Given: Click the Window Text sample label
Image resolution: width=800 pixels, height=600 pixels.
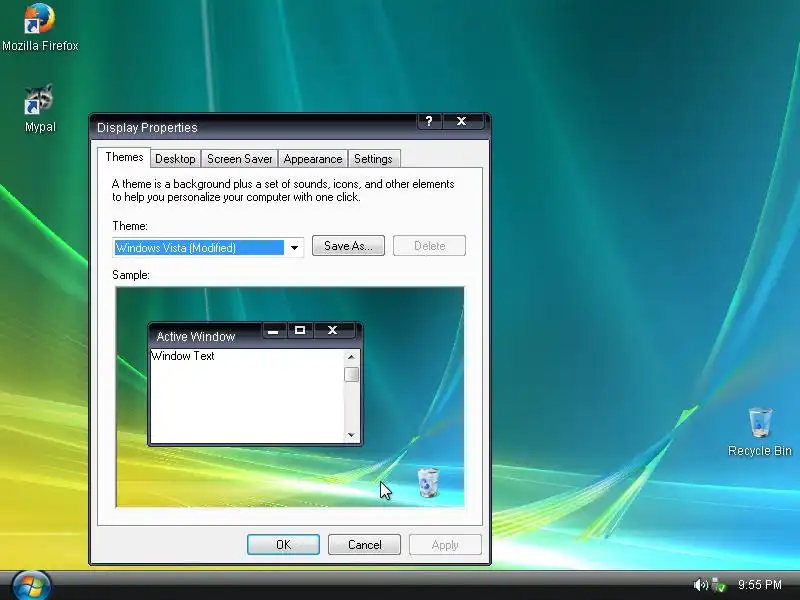Looking at the screenshot, I should (183, 356).
